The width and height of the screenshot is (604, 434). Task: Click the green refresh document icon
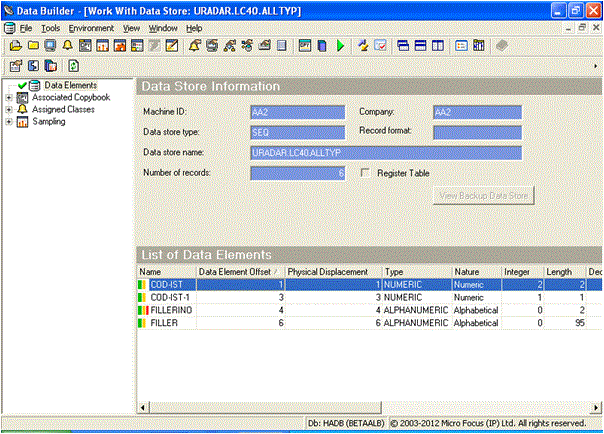click(74, 65)
